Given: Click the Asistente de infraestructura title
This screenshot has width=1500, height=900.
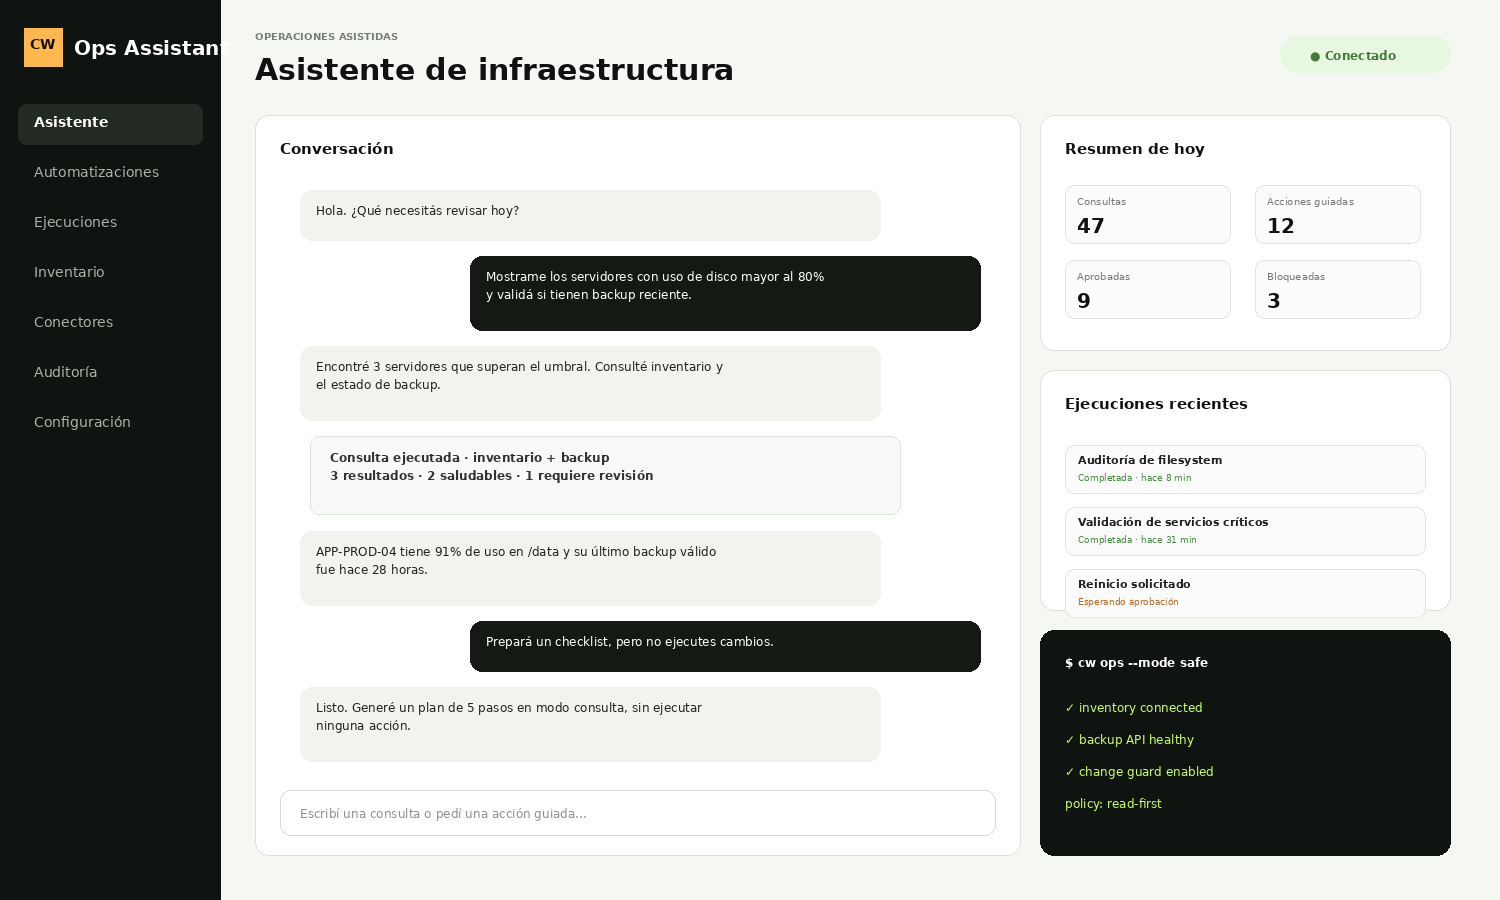Looking at the screenshot, I should pos(494,69).
